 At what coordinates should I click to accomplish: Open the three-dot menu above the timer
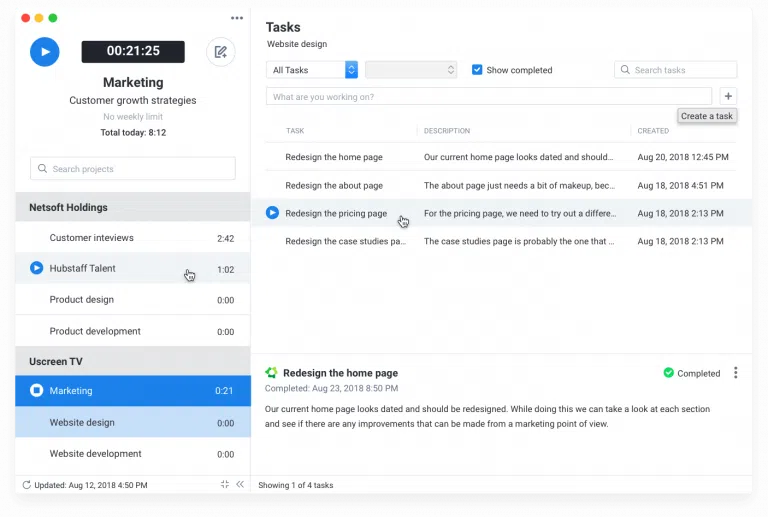coord(237,18)
